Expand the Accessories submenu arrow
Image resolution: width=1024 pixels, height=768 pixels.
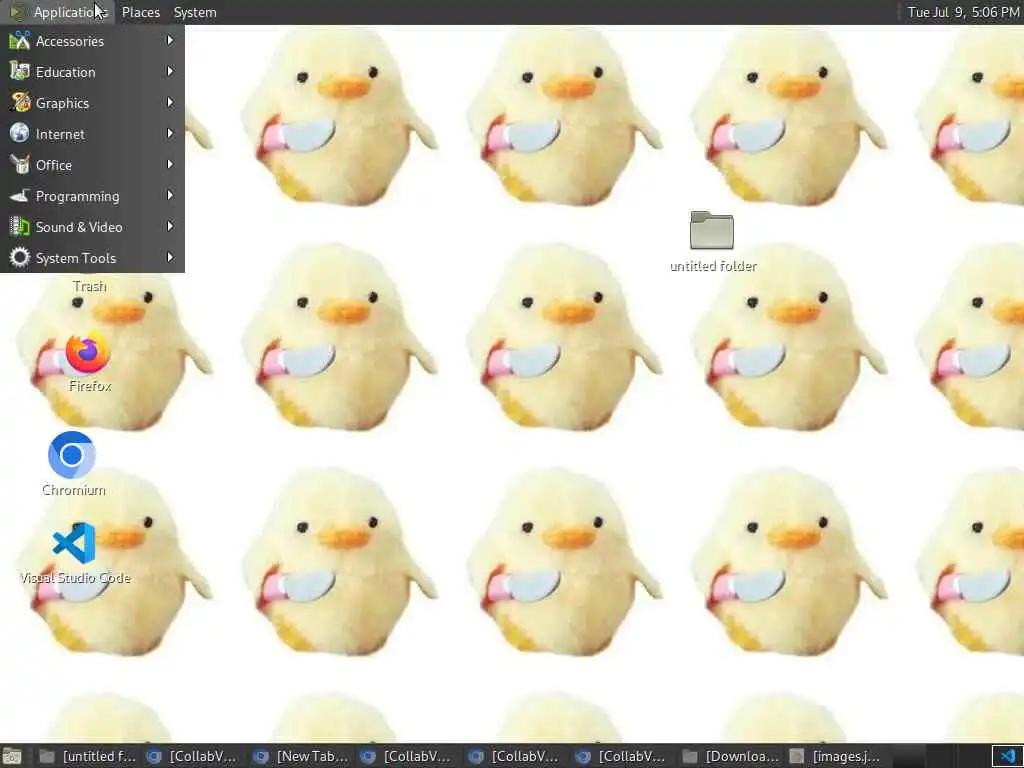[x=170, y=40]
